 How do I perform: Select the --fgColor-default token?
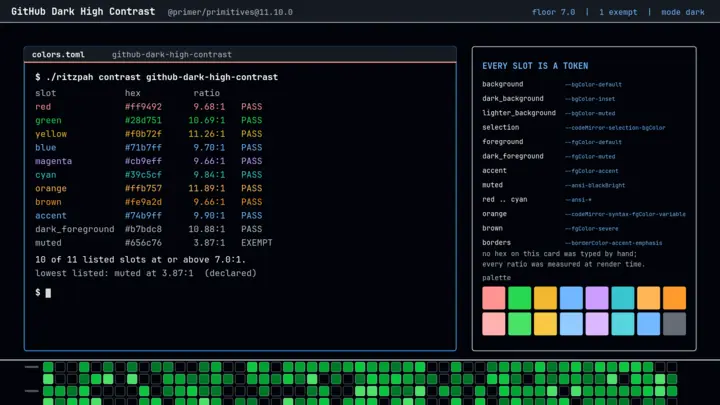click(593, 142)
